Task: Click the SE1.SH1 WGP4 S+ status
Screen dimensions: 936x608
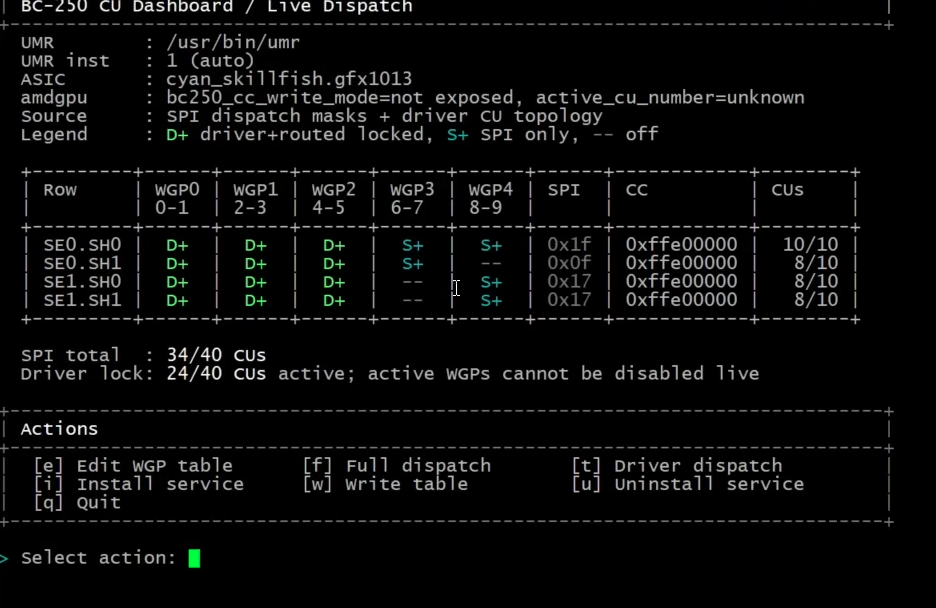Action: click(x=491, y=301)
